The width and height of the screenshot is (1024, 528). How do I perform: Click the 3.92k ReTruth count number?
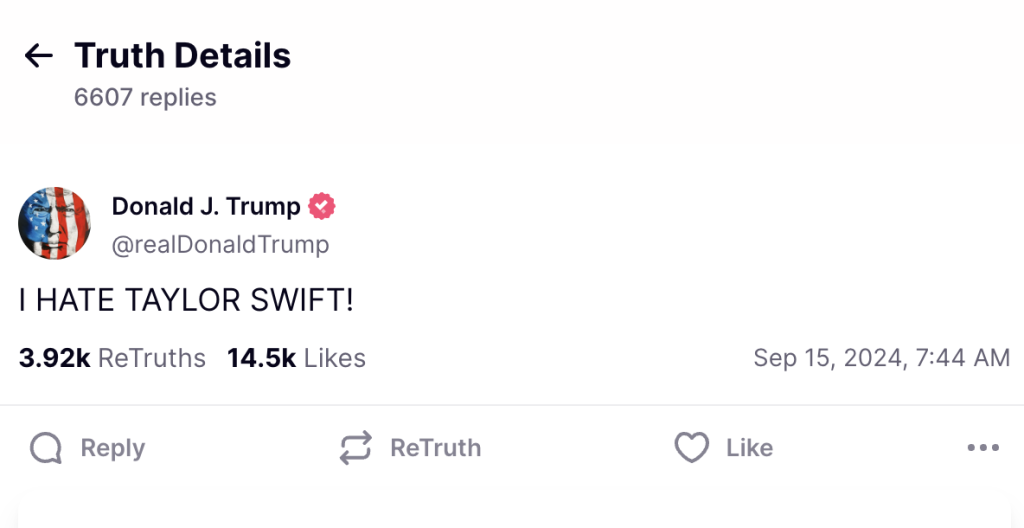point(55,358)
